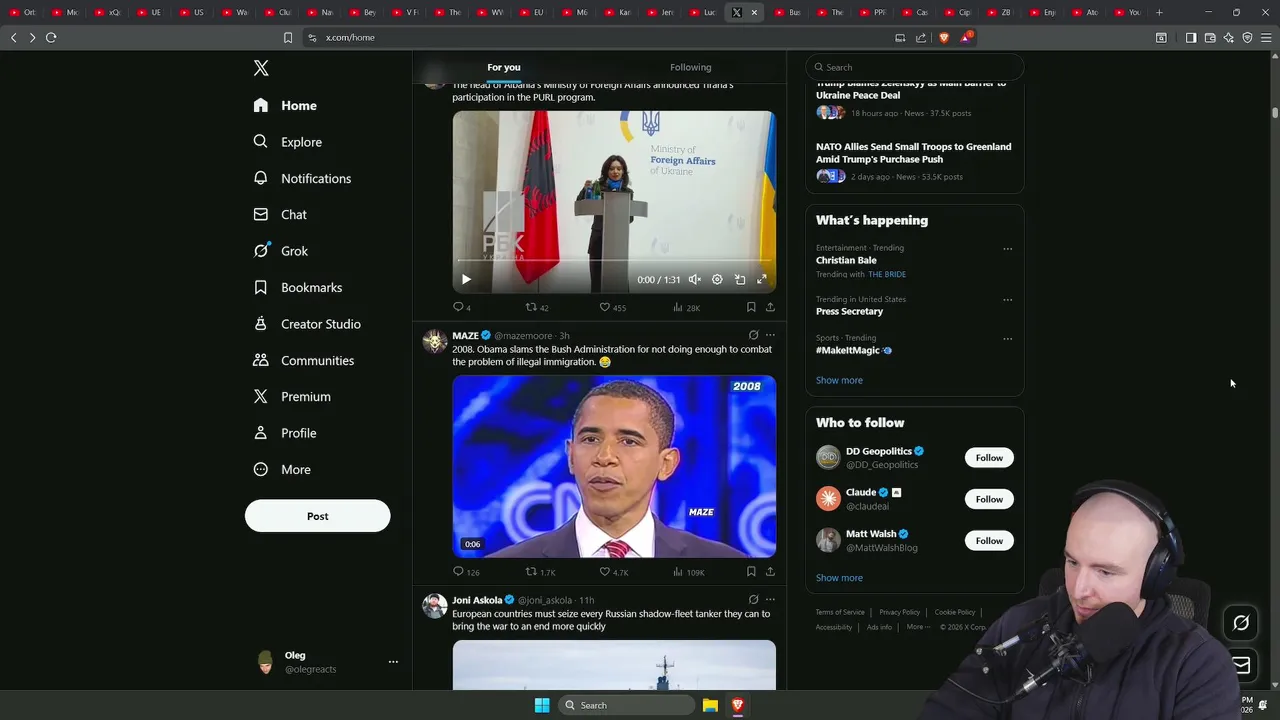Viewport: 1280px width, 720px height.
Task: Open the Privacy Policy footer link
Action: click(x=899, y=612)
